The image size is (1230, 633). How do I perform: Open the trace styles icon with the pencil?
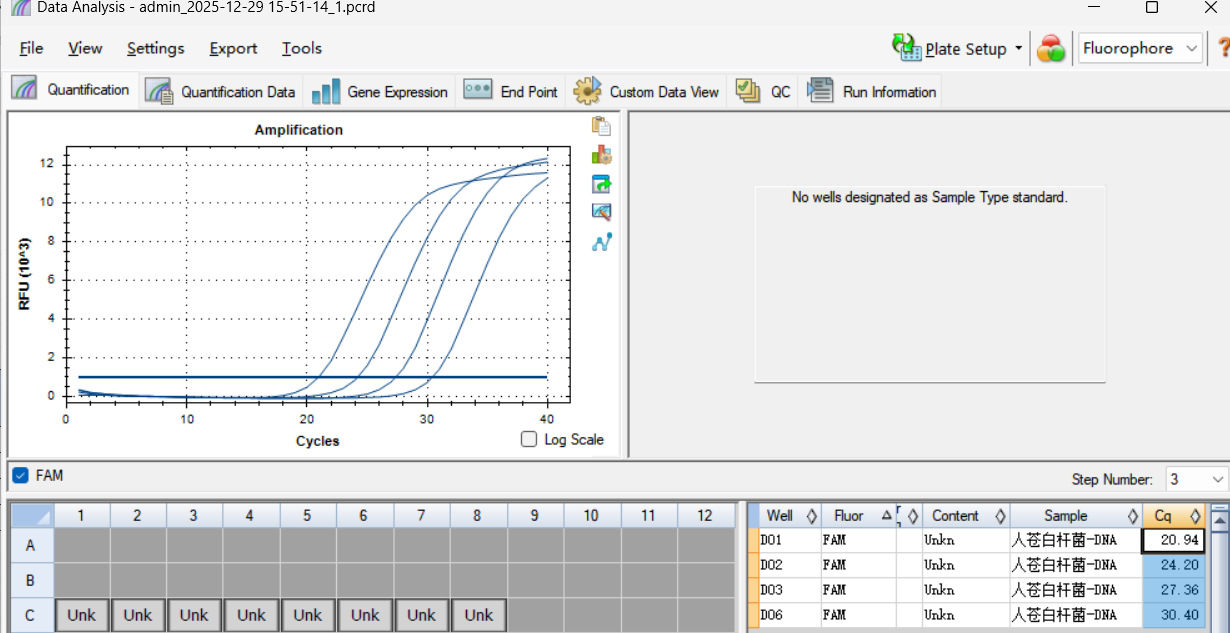pos(601,212)
